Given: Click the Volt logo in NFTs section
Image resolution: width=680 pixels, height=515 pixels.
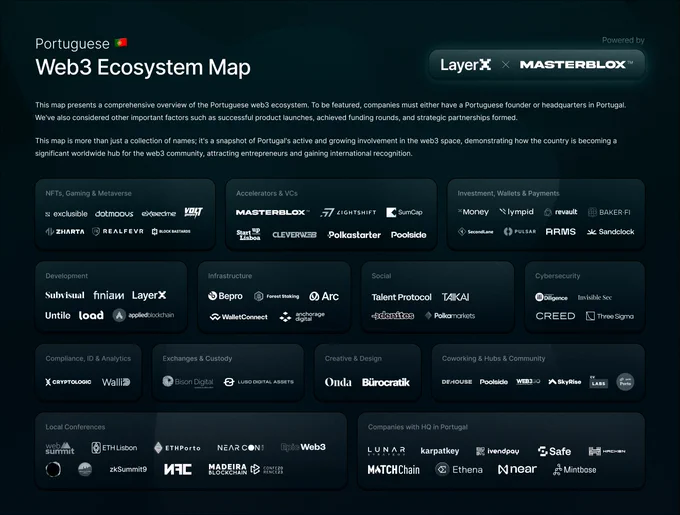Looking at the screenshot, I should coord(193,212).
